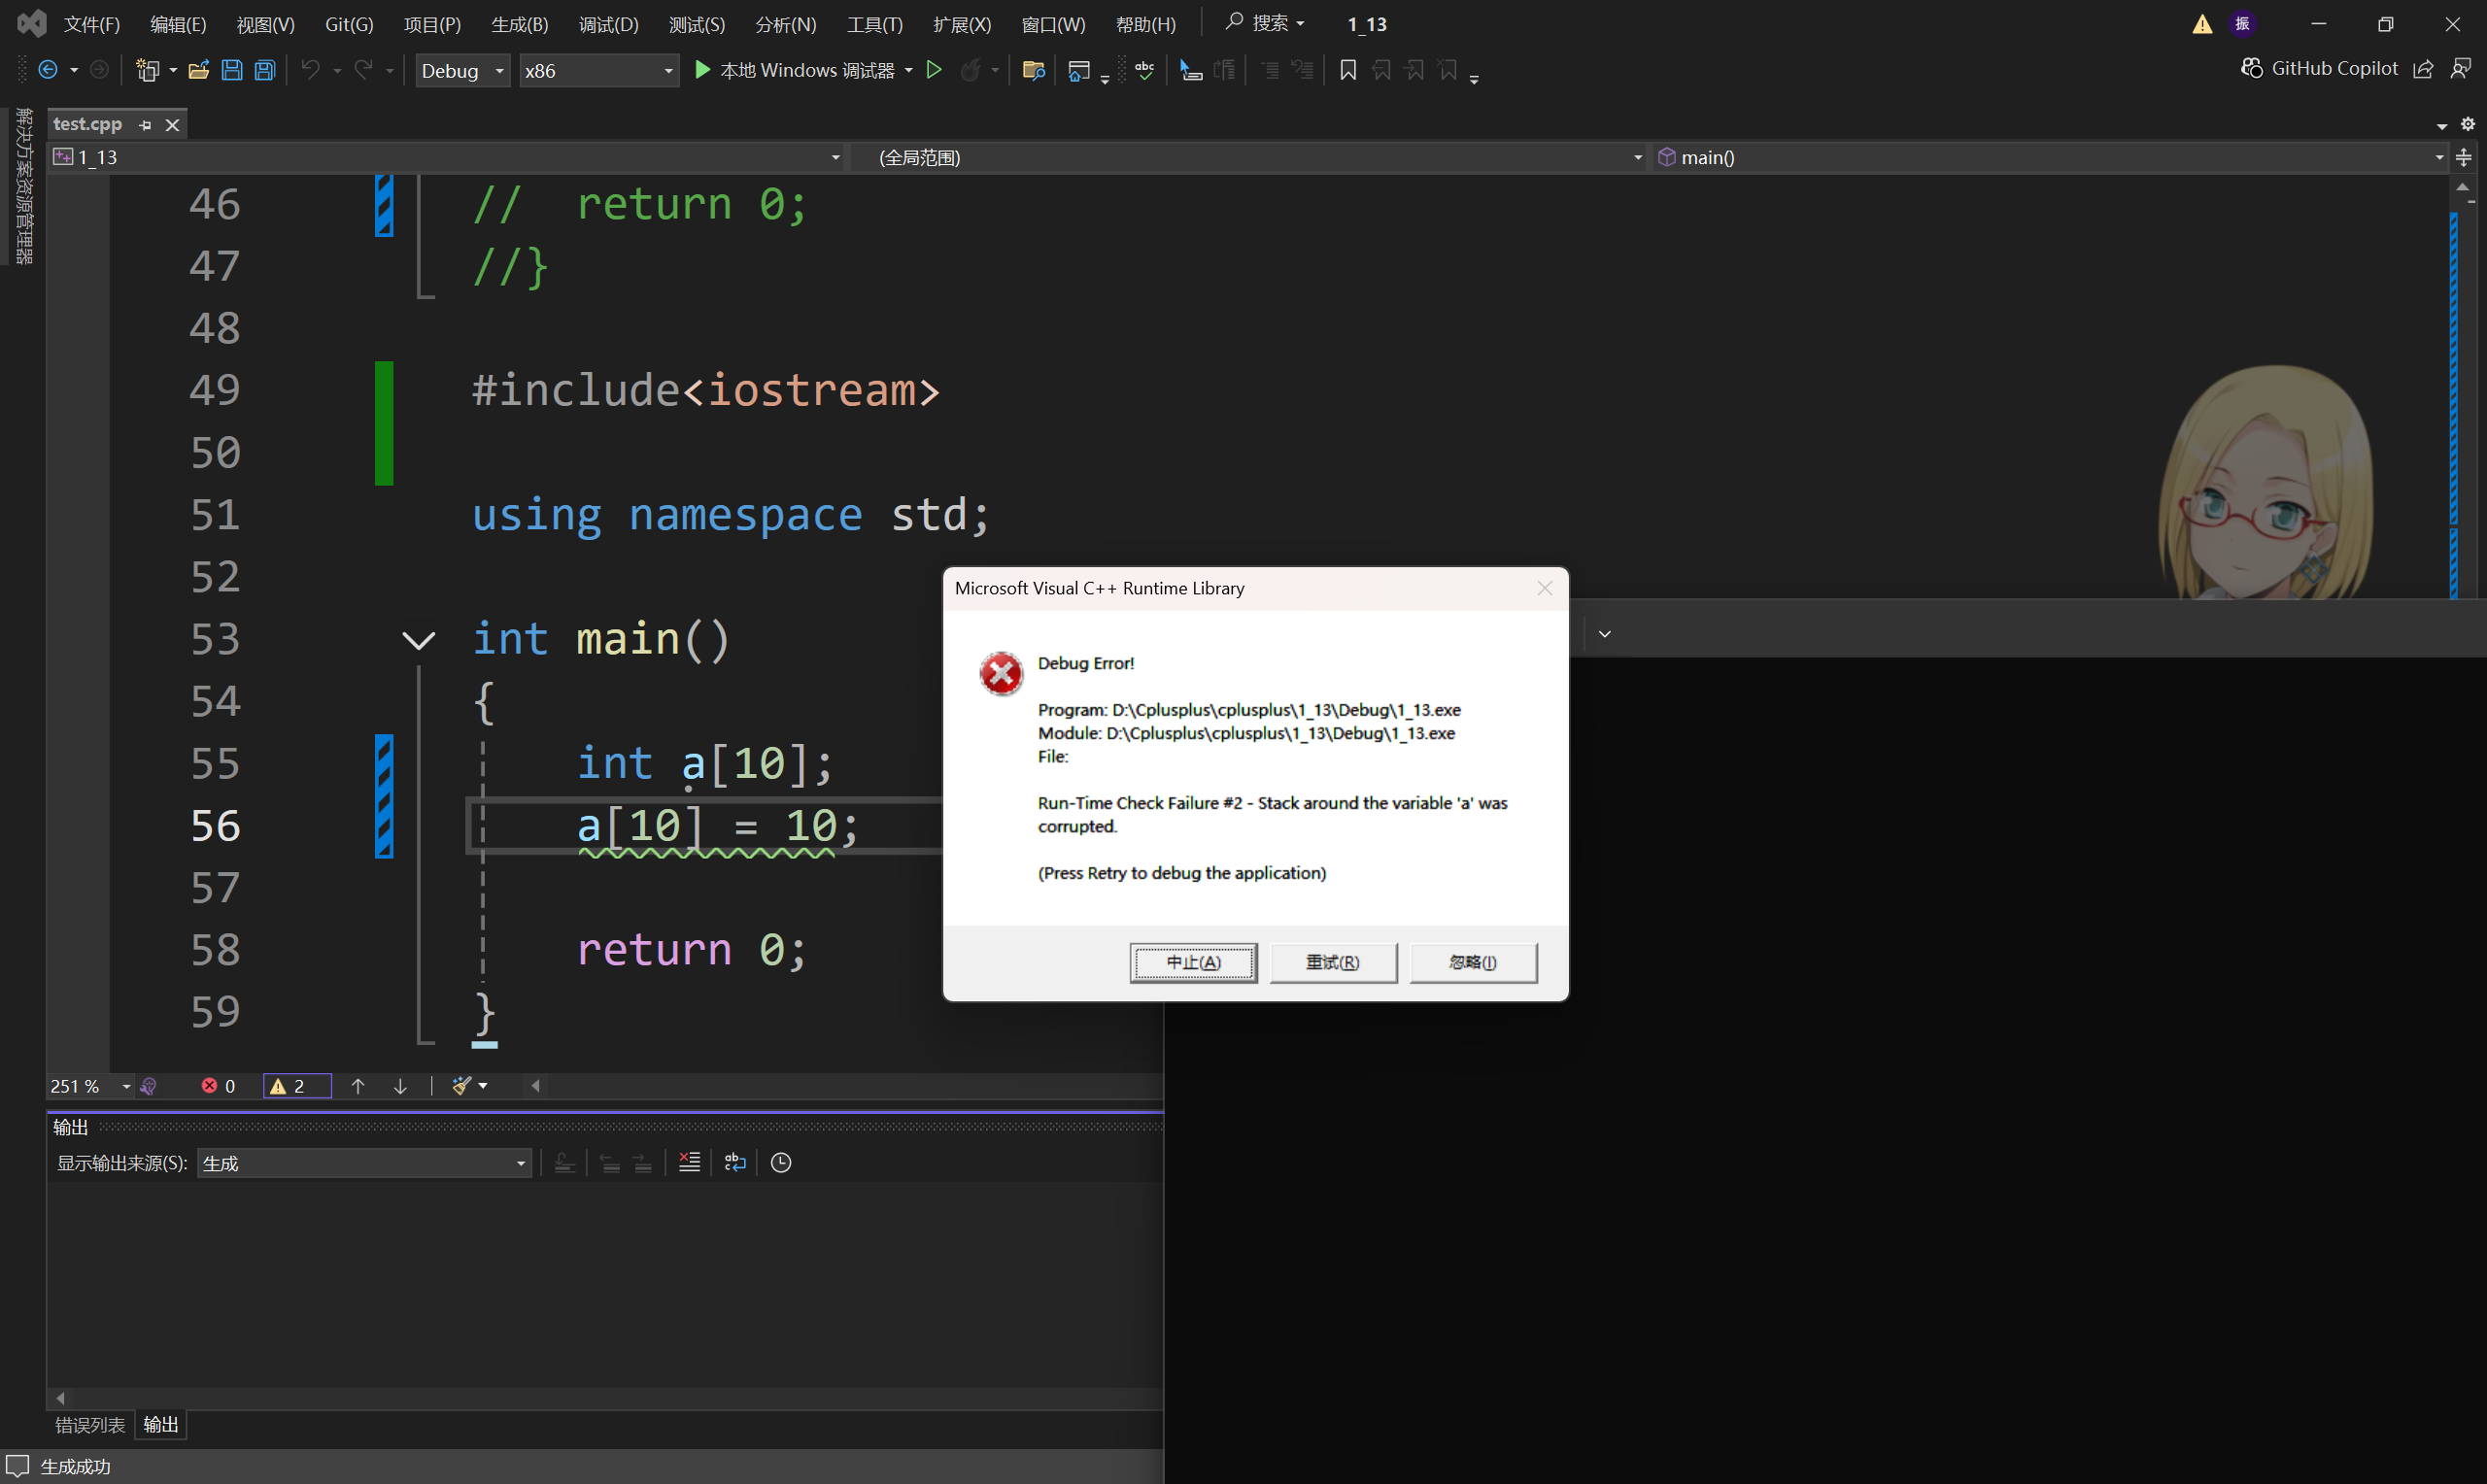Click the warnings count box showing 2

click(x=296, y=1086)
